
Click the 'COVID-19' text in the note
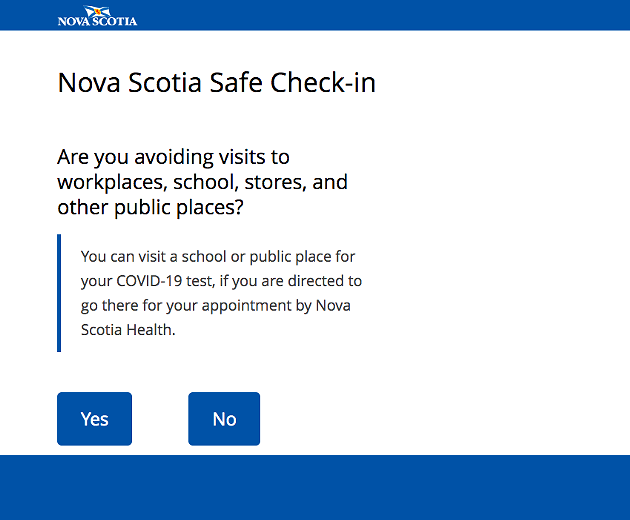[149, 281]
